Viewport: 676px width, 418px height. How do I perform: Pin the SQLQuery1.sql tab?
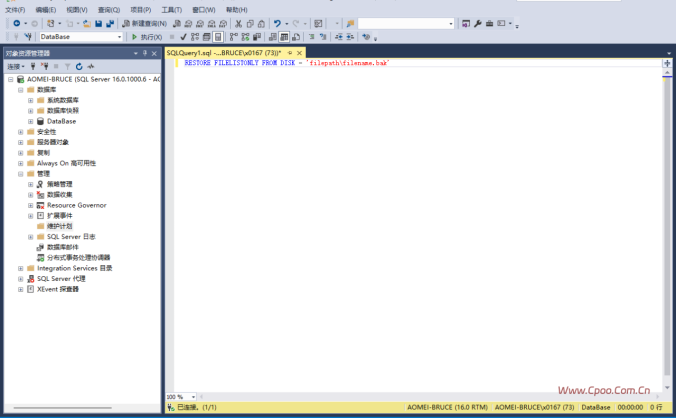(x=290, y=53)
